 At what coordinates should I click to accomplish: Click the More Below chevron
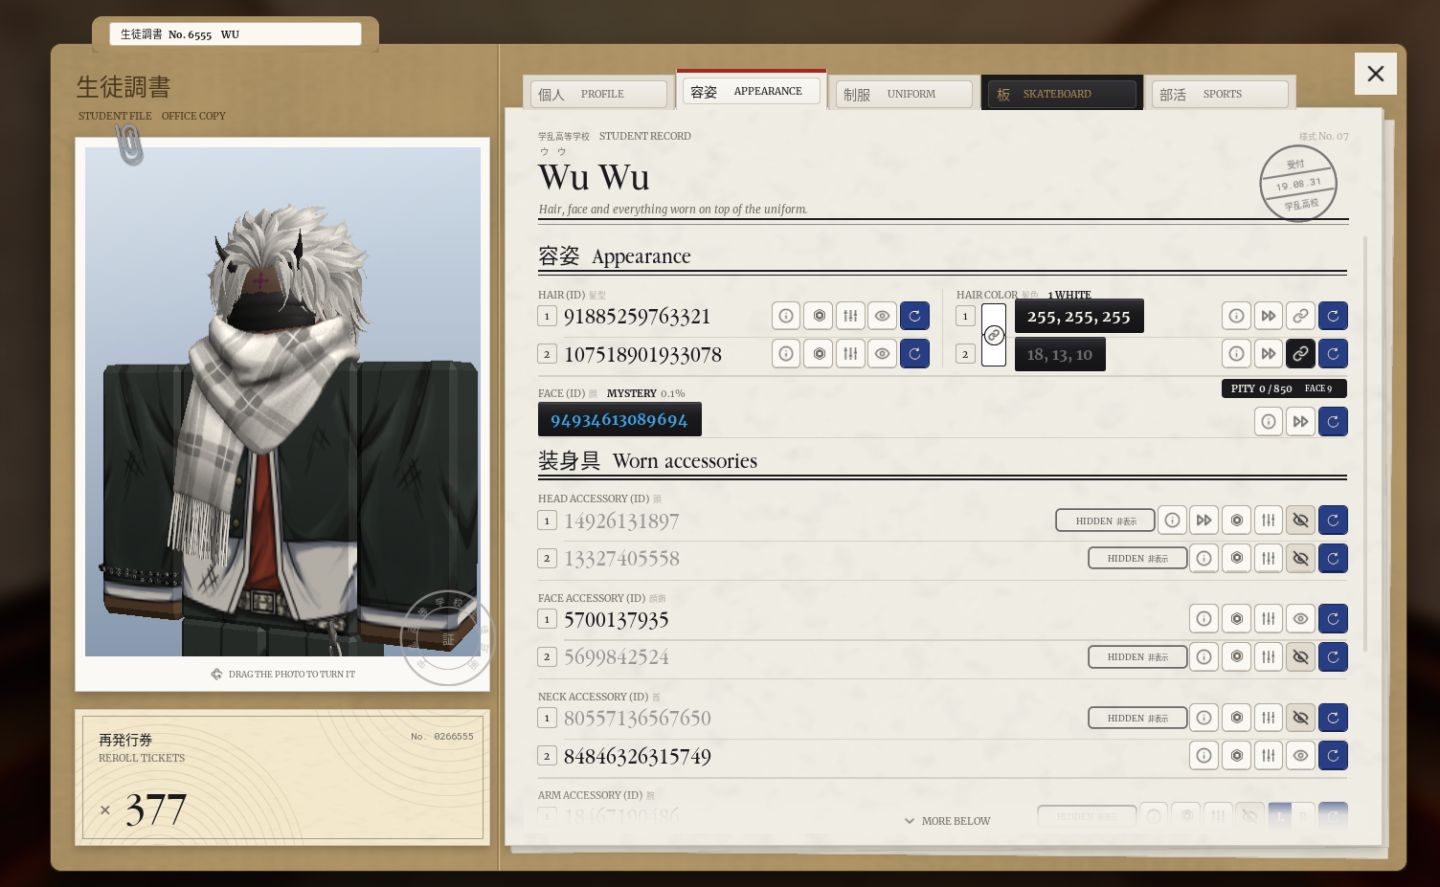coord(910,821)
